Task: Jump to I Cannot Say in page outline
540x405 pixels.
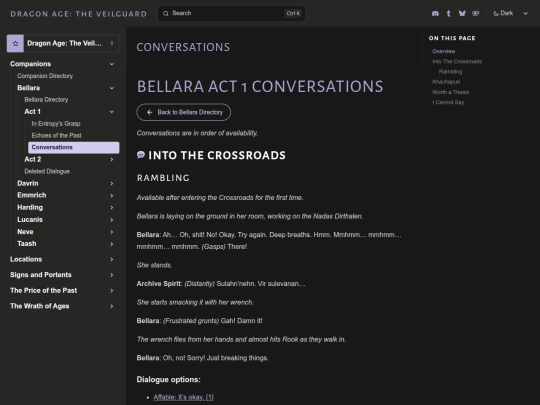Action: point(448,102)
